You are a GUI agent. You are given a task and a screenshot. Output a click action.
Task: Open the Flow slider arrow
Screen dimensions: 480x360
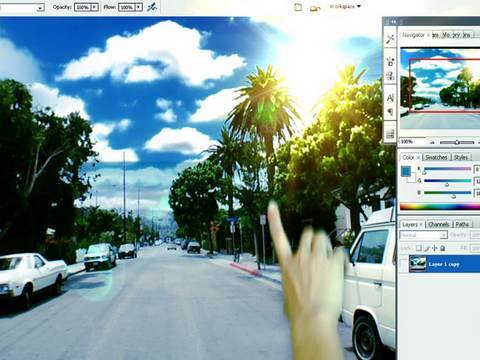click(139, 7)
